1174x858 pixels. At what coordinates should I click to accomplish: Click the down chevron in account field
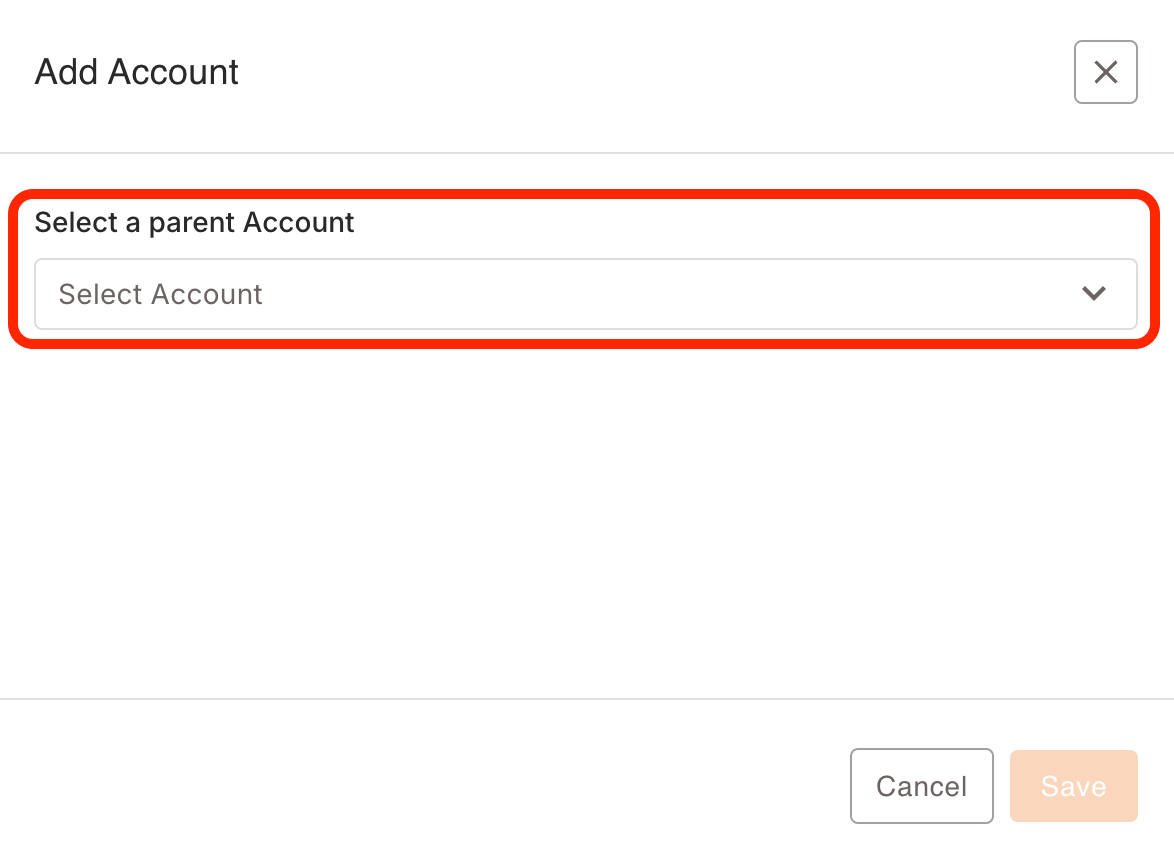(x=1094, y=293)
